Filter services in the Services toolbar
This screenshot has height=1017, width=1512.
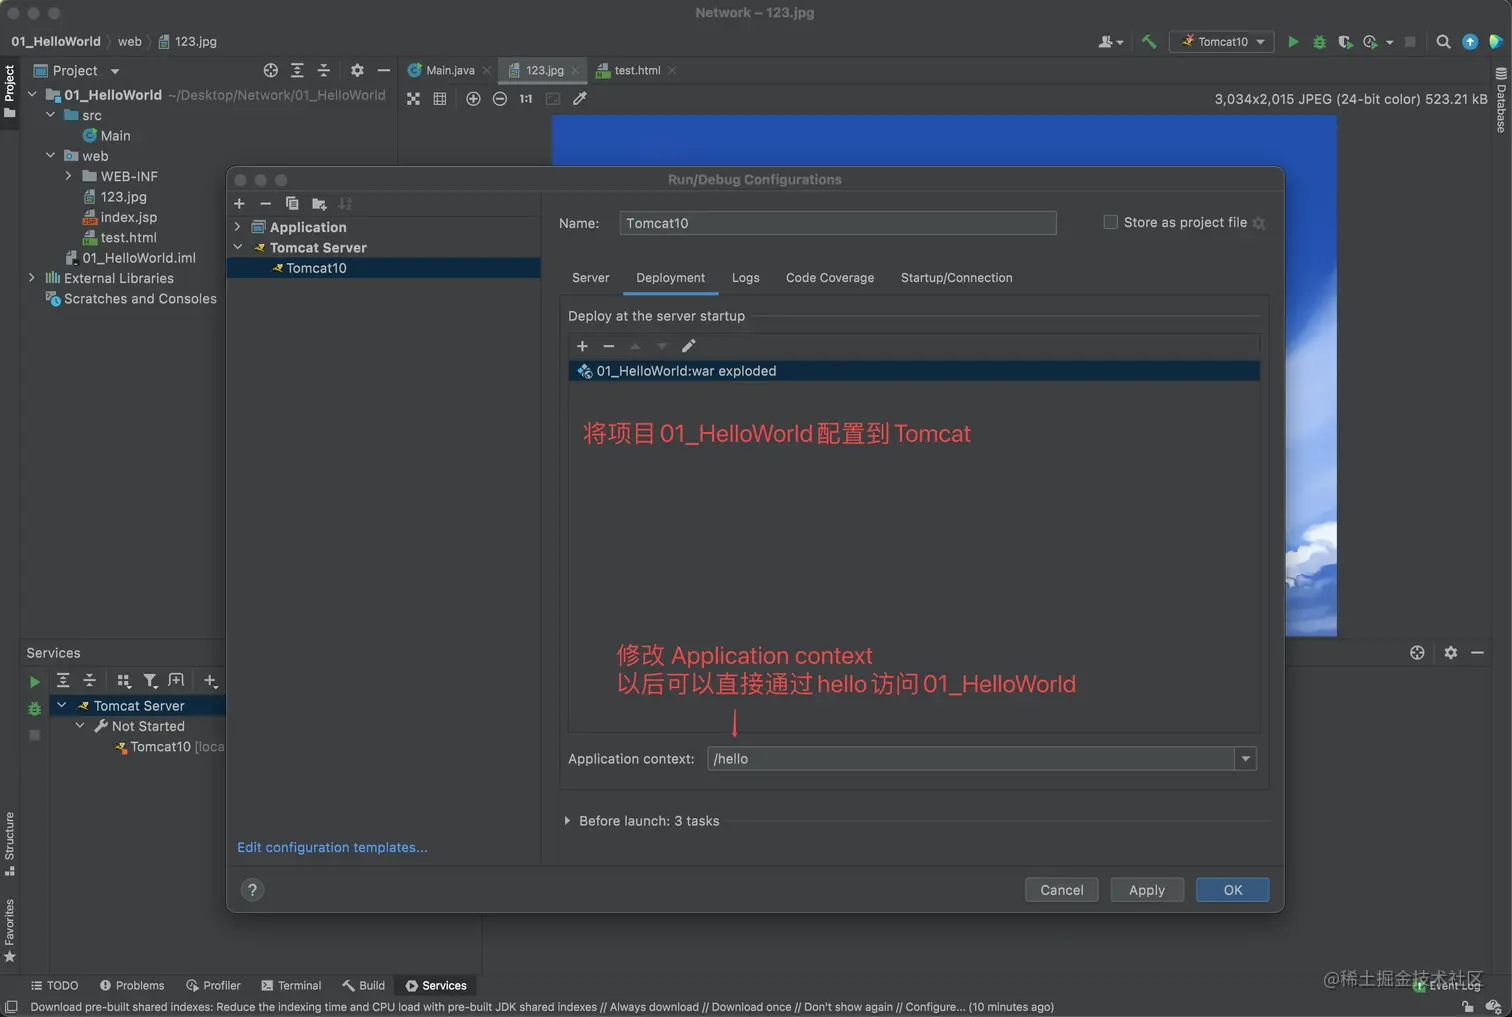tap(150, 681)
